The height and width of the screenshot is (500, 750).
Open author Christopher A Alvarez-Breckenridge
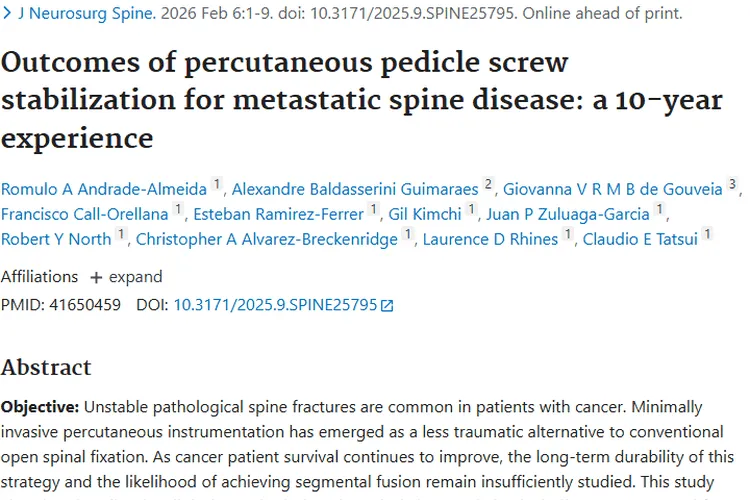(x=266, y=238)
